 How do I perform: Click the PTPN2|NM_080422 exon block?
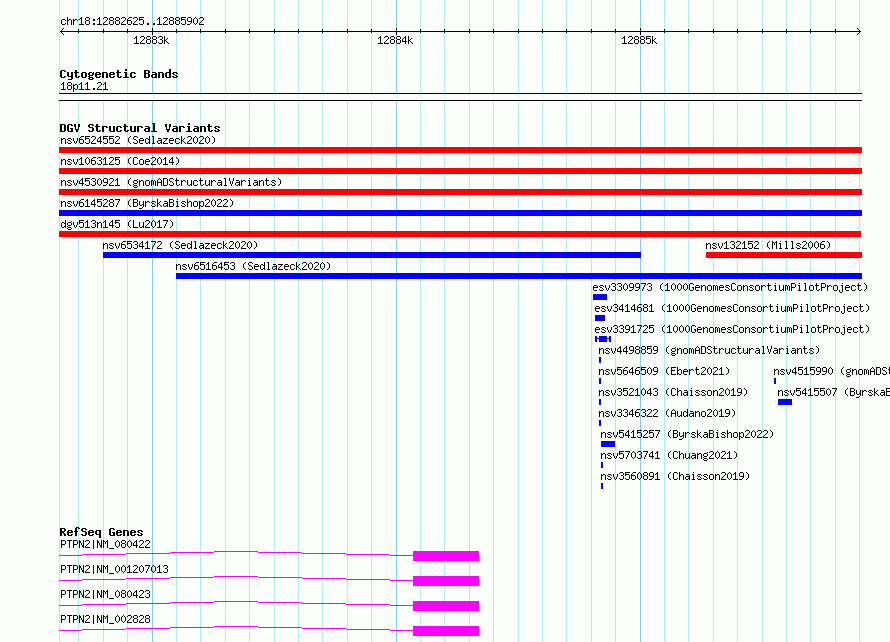pyautogui.click(x=446, y=556)
